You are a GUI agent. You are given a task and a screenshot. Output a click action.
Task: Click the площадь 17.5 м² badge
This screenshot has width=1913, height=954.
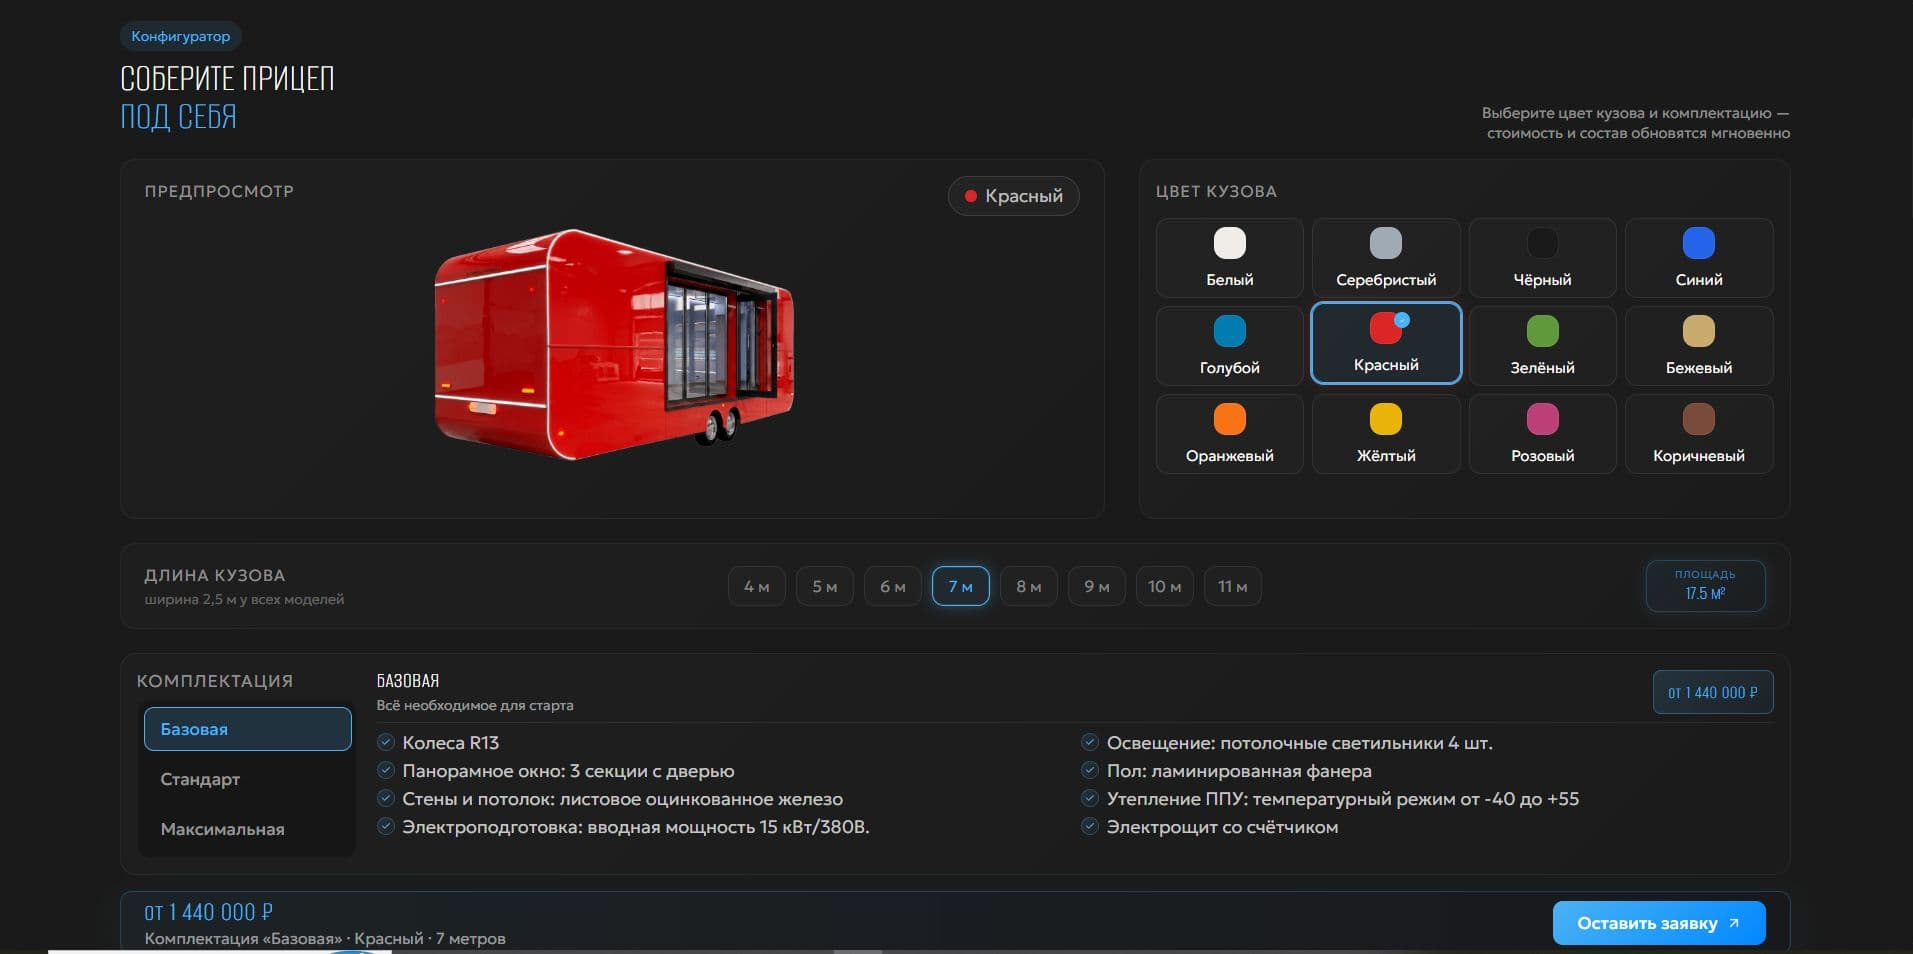1705,585
